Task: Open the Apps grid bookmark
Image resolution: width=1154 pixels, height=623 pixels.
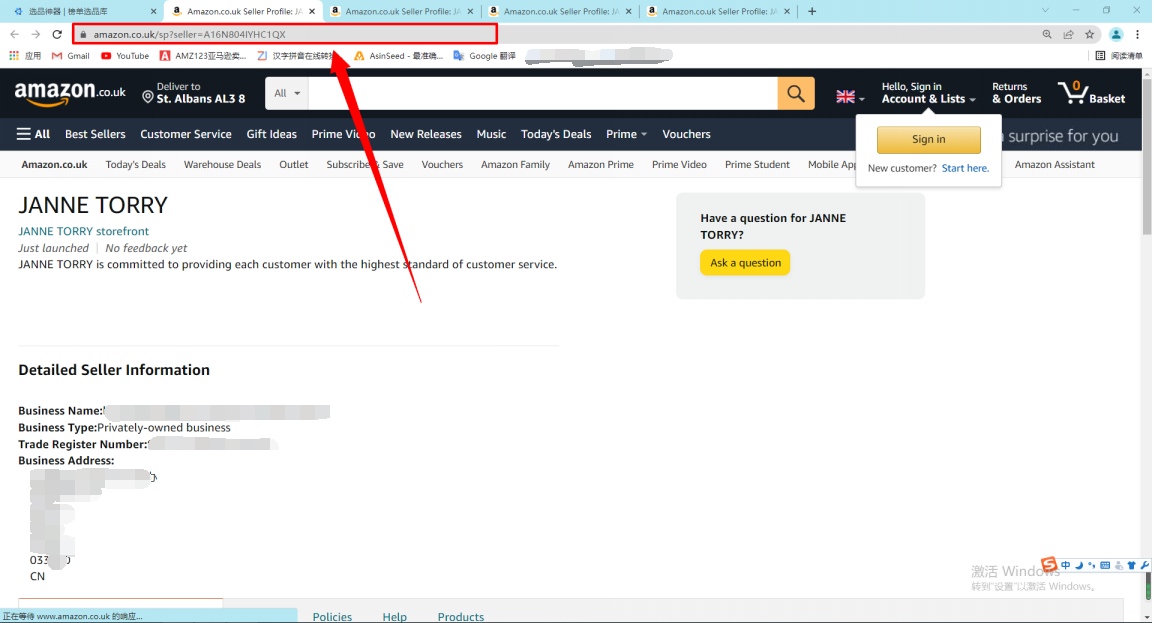Action: (x=25, y=56)
